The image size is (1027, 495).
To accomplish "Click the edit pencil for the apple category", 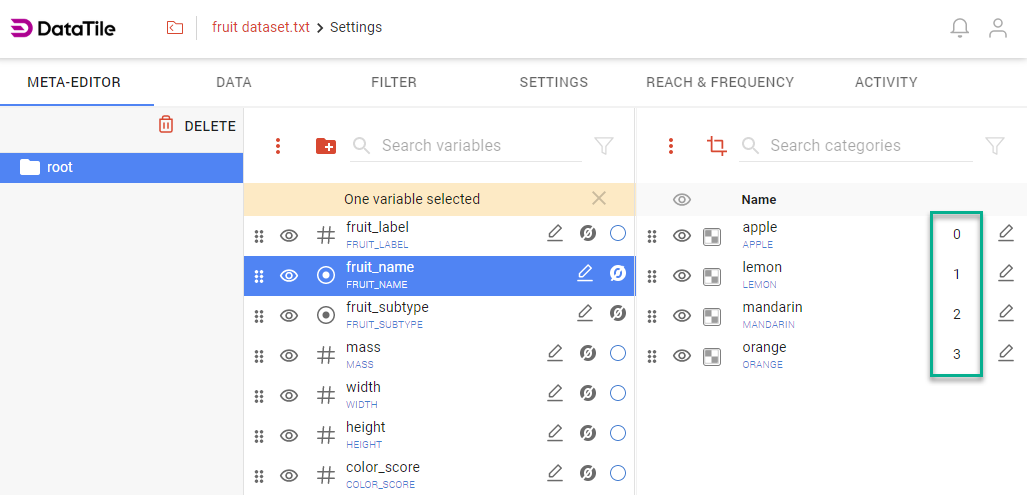I will (x=1006, y=233).
